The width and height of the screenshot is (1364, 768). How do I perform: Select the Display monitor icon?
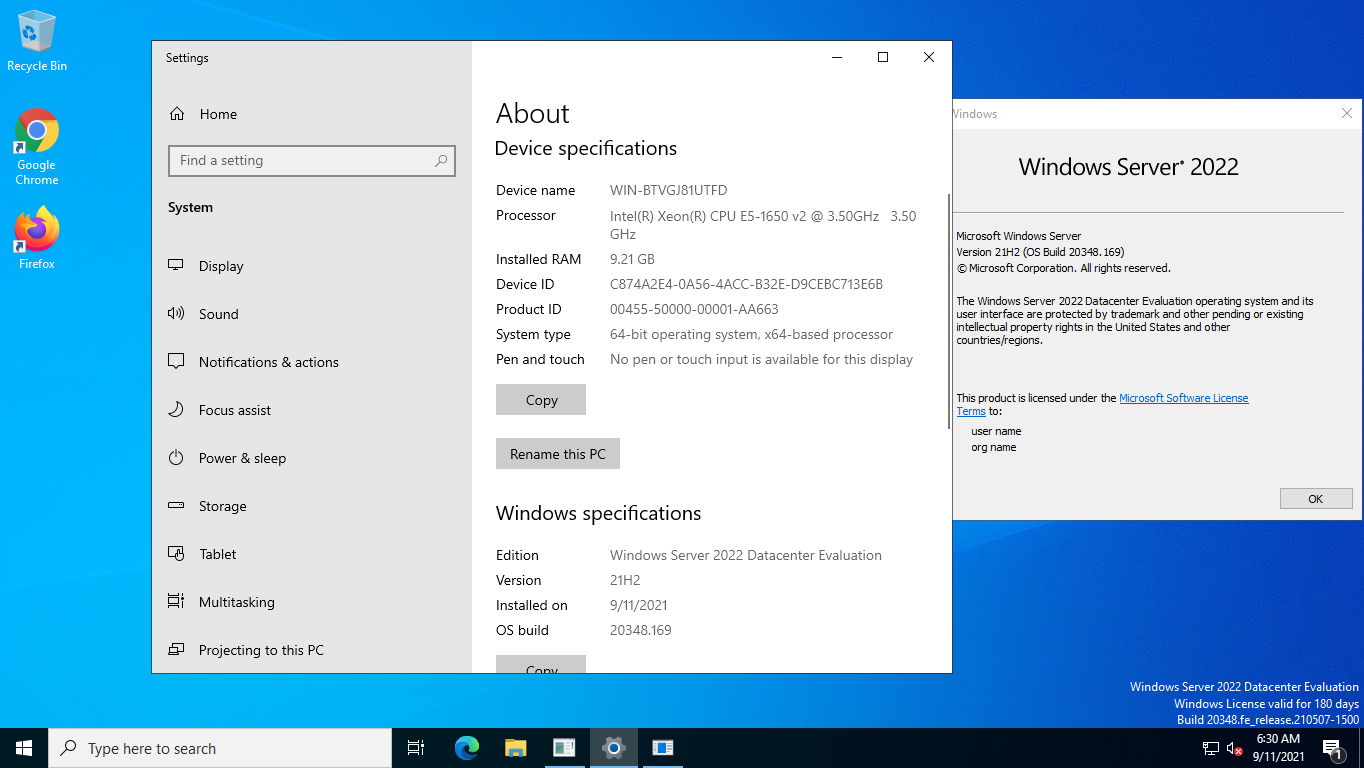tap(176, 266)
